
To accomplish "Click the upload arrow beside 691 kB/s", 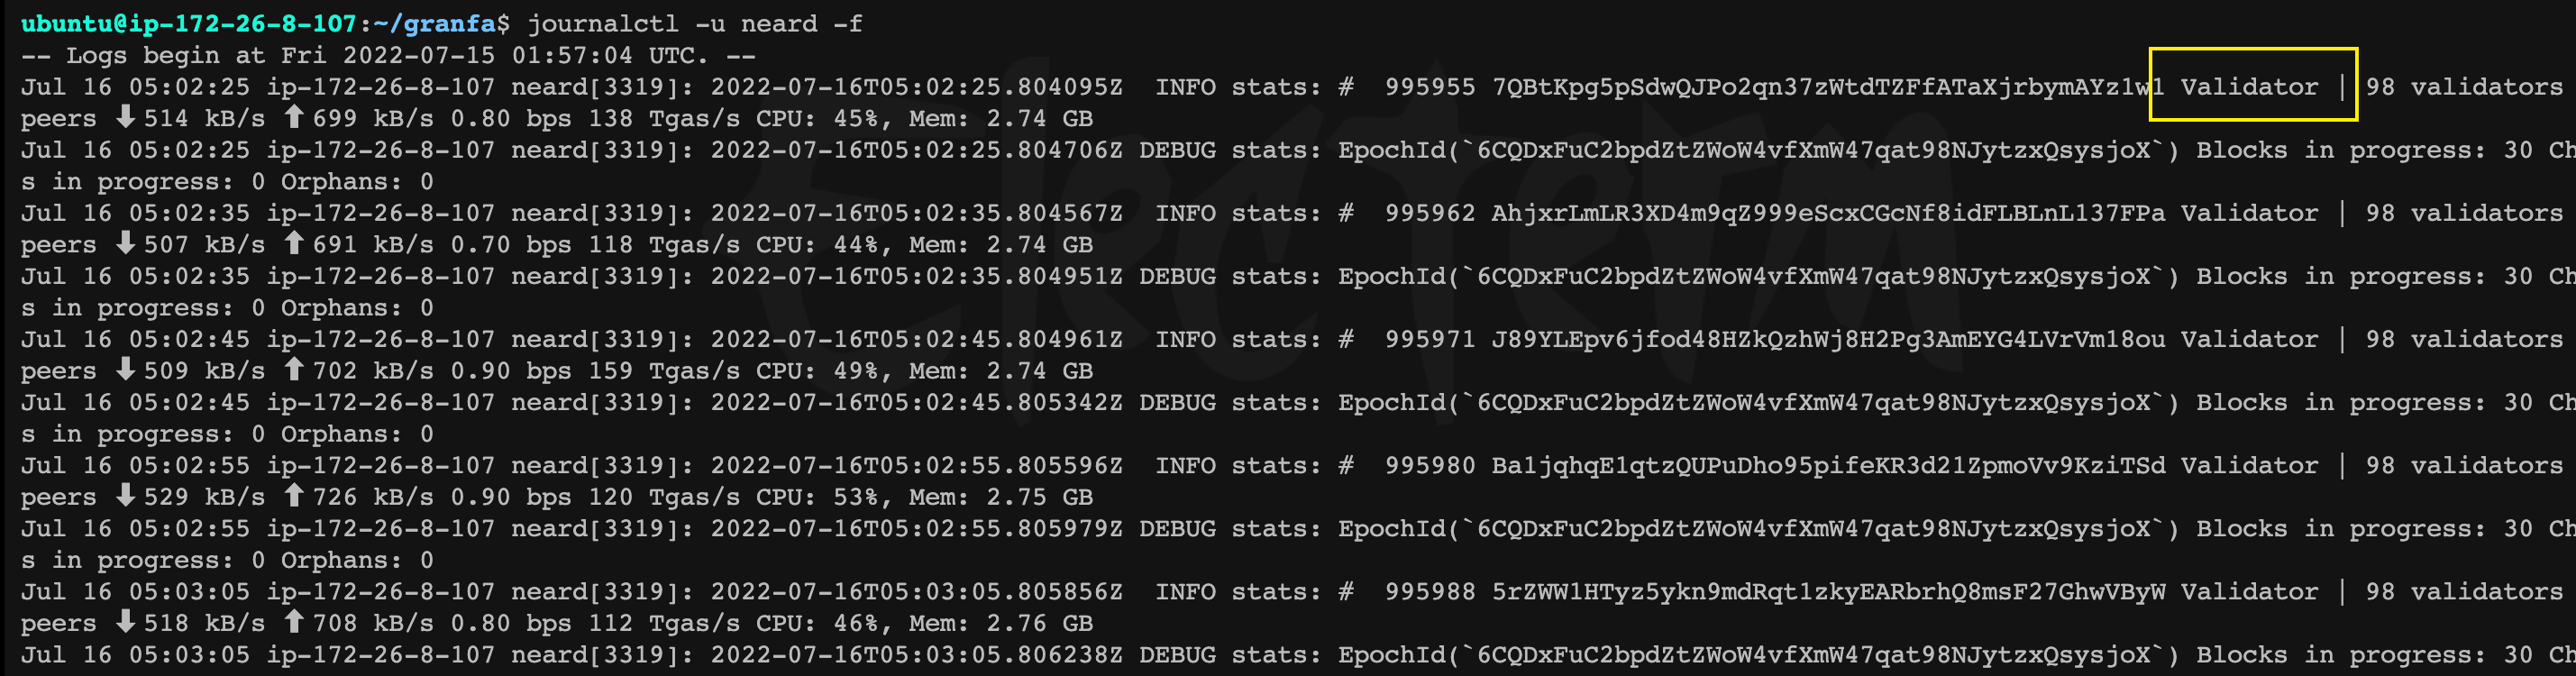I will [293, 243].
